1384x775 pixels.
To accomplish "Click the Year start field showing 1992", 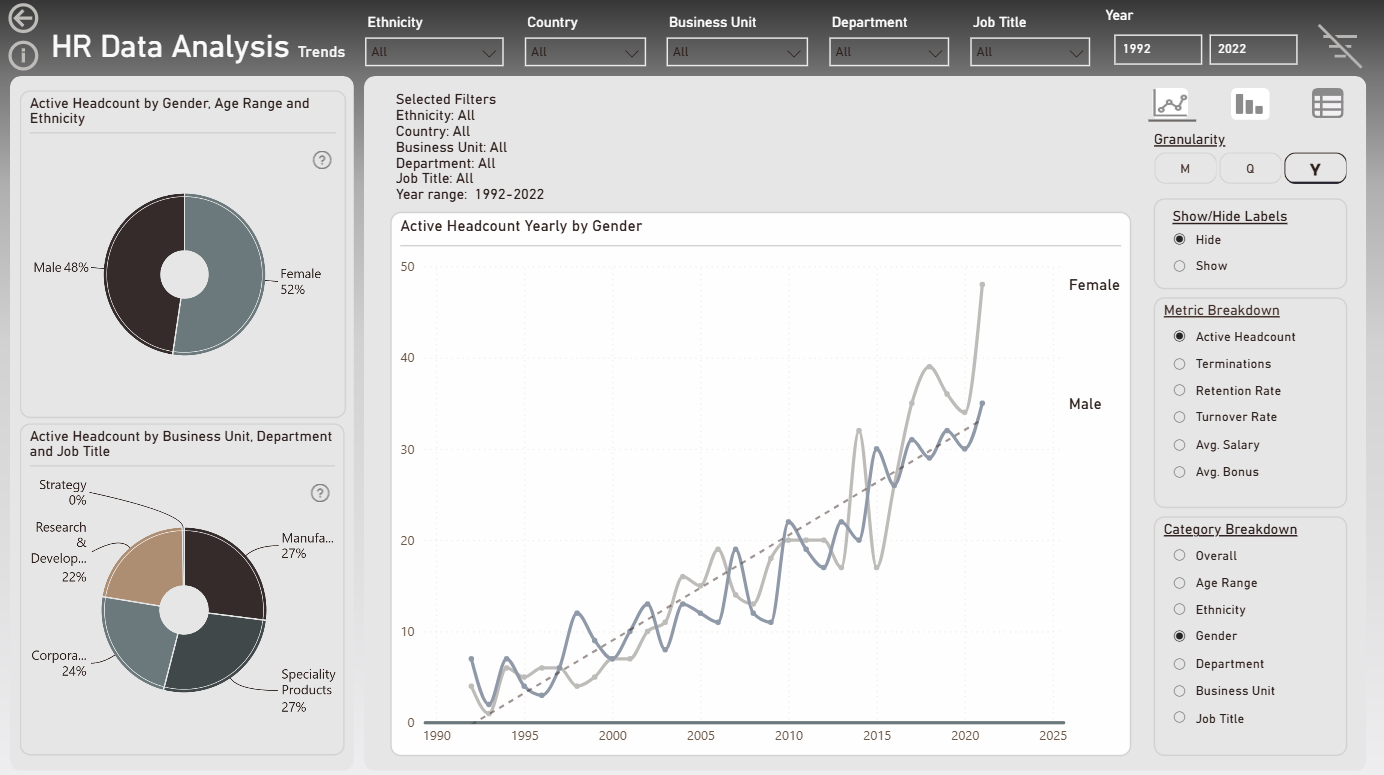I will [x=1157, y=49].
